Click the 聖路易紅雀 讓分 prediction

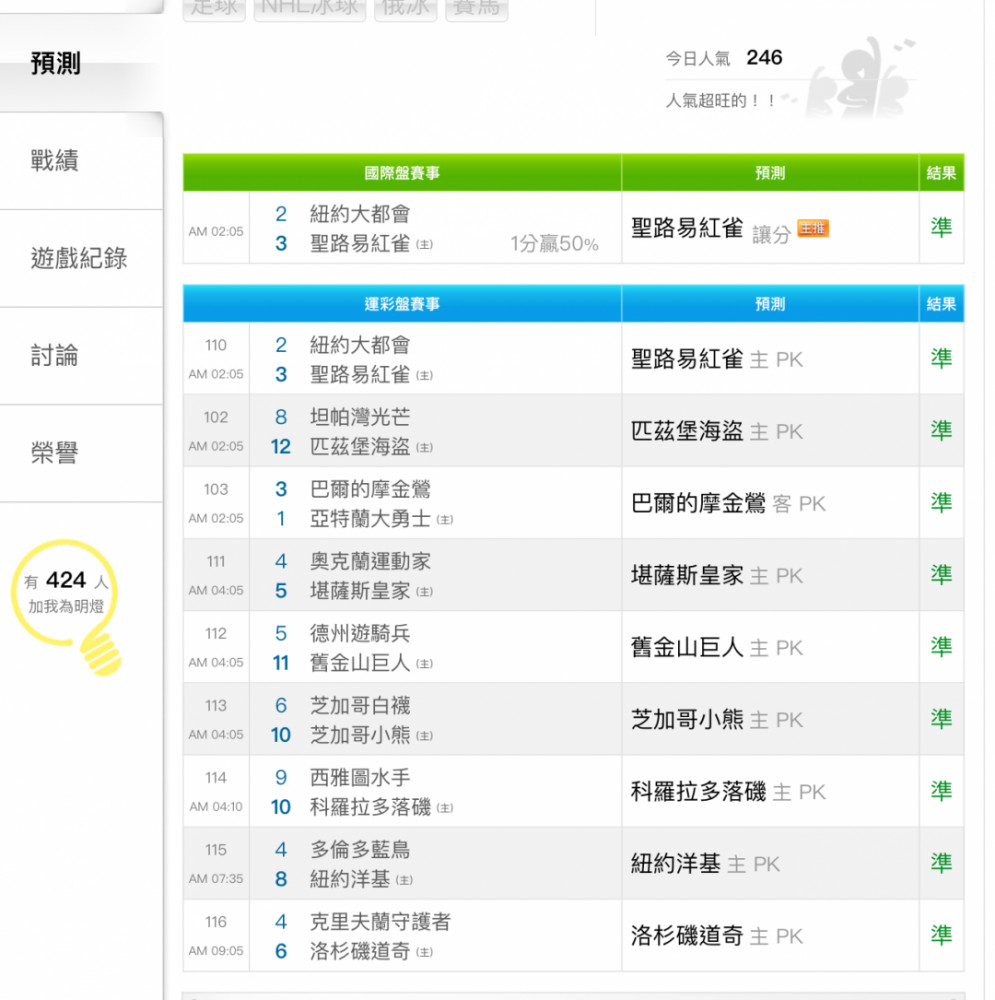(x=711, y=229)
